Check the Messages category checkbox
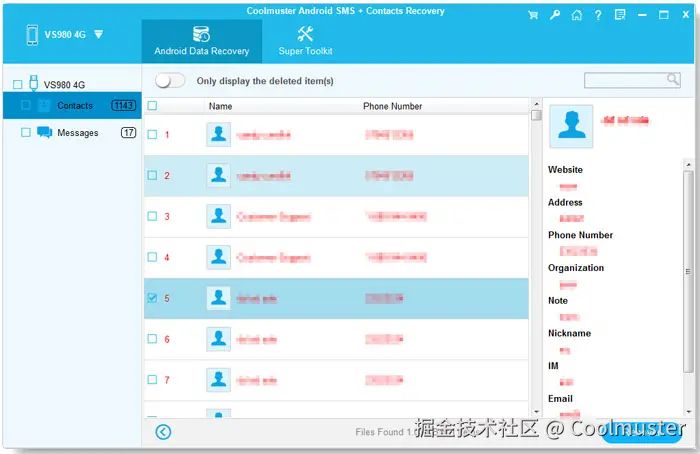This screenshot has height=454, width=700. [x=26, y=133]
